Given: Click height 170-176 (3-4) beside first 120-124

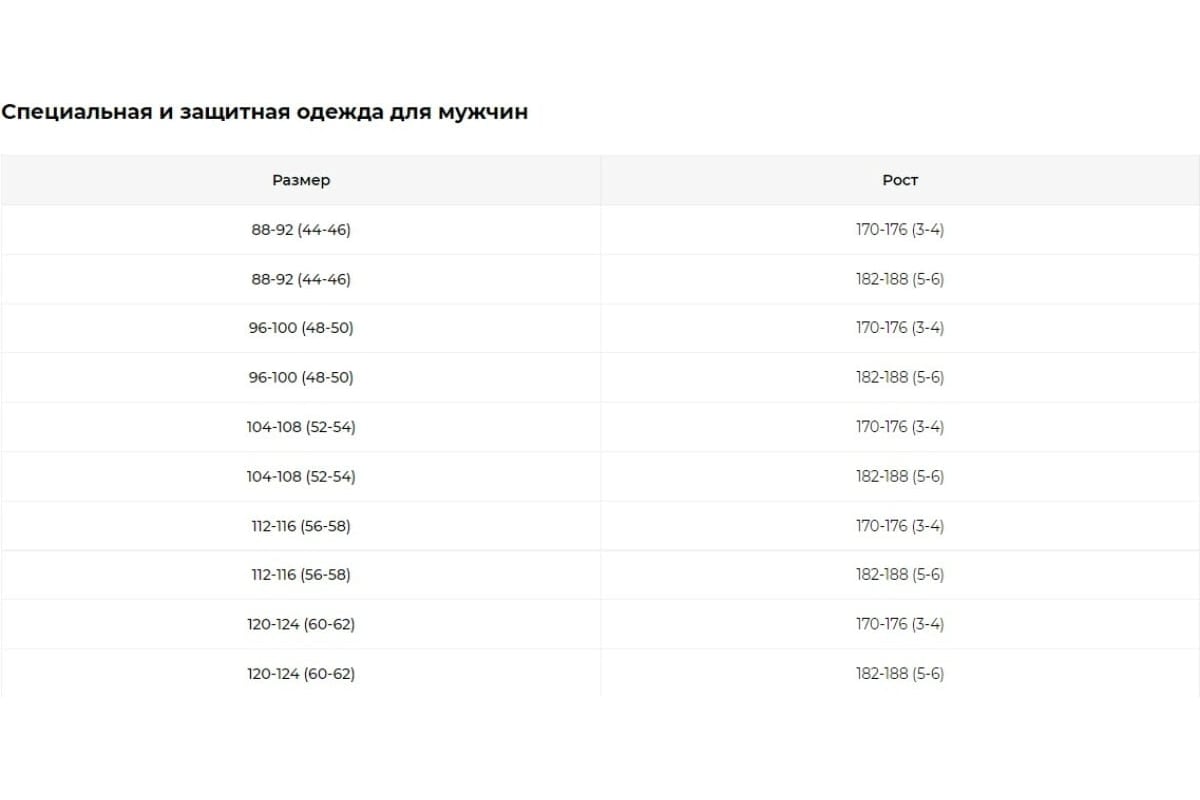Looking at the screenshot, I should 900,624.
